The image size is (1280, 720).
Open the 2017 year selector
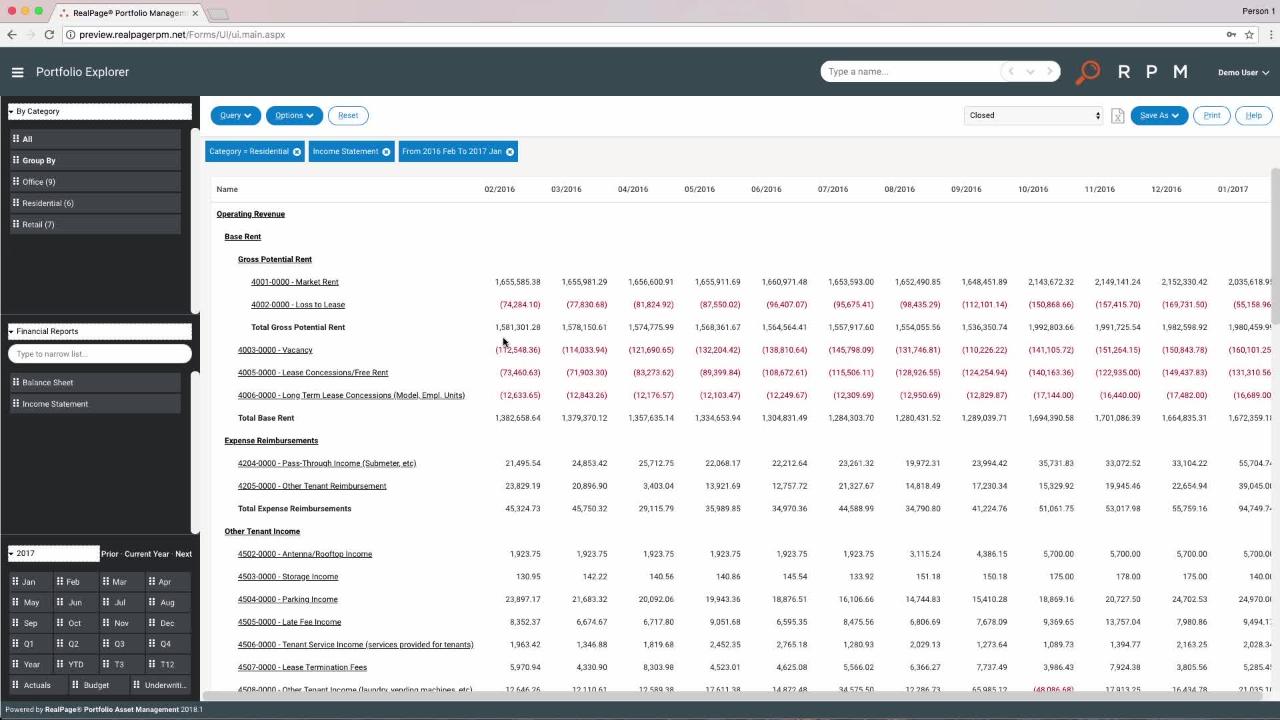53,554
